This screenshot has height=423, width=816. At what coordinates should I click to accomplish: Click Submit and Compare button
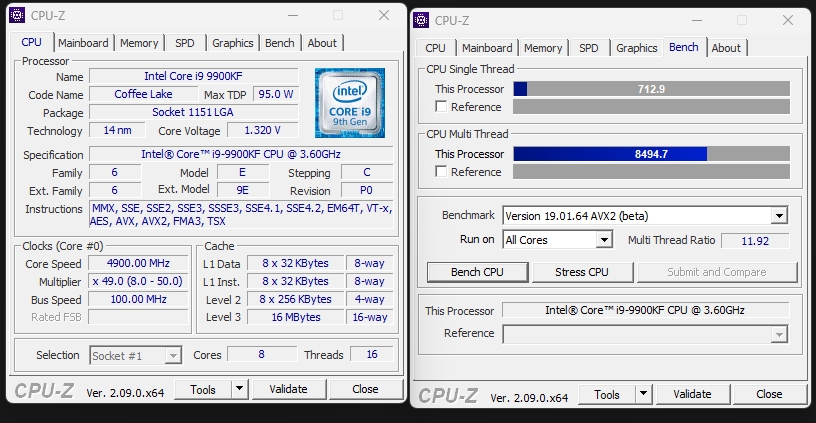click(717, 272)
